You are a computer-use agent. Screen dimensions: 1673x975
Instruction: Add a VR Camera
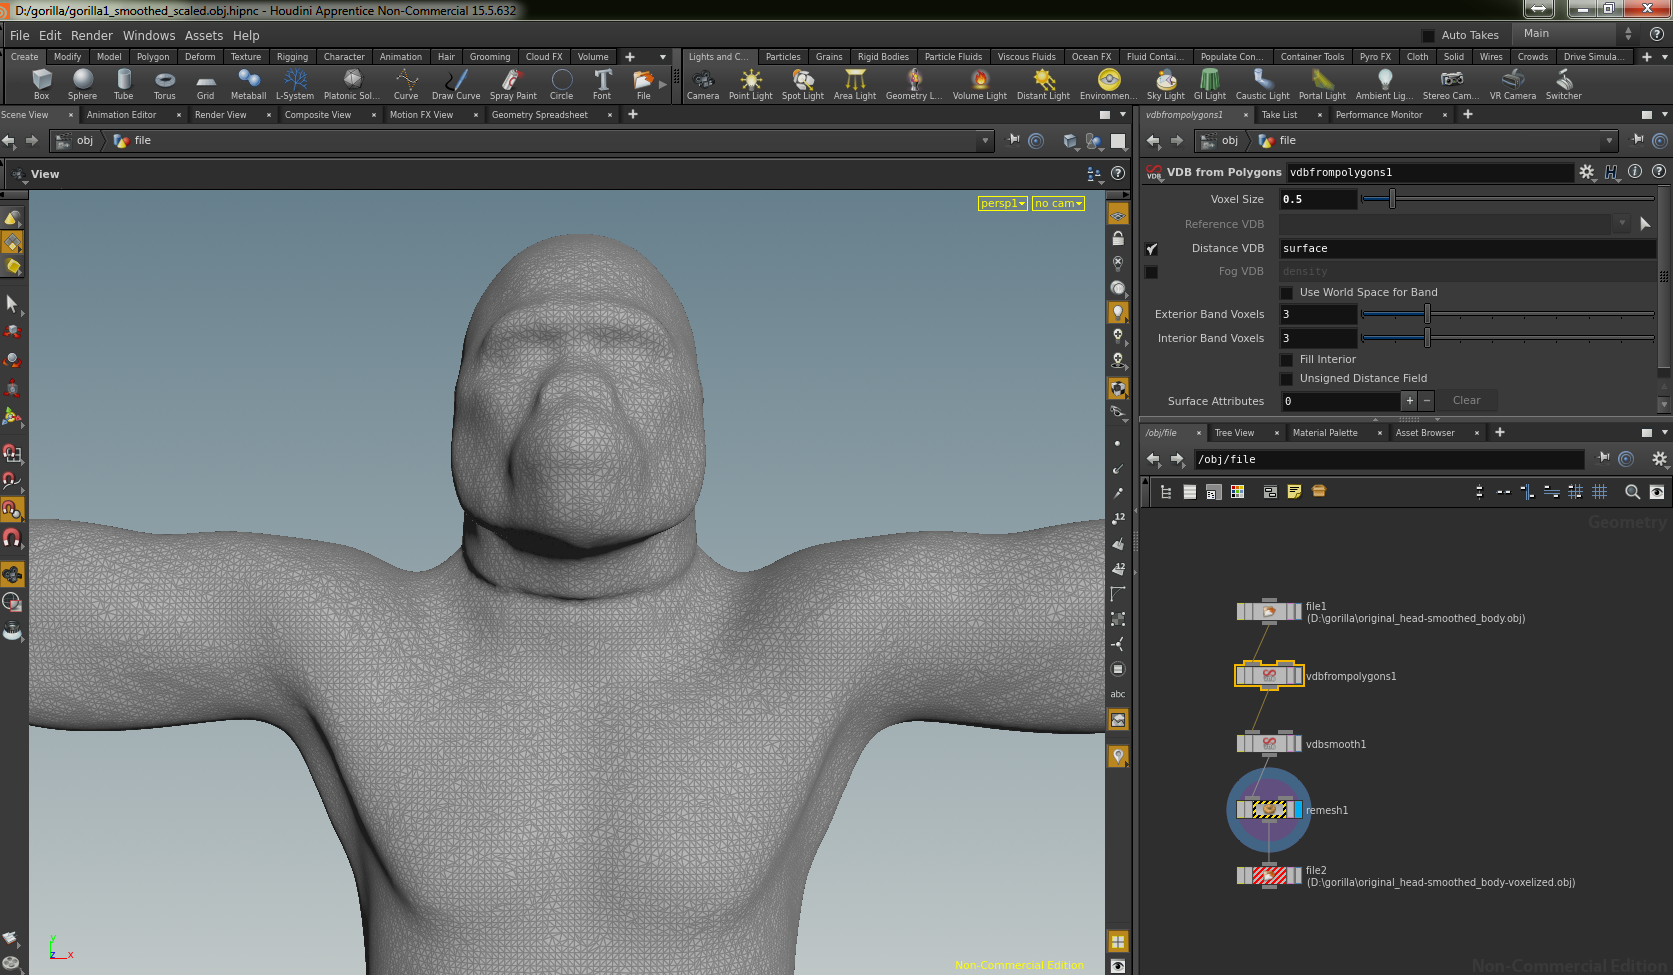pyautogui.click(x=1513, y=84)
